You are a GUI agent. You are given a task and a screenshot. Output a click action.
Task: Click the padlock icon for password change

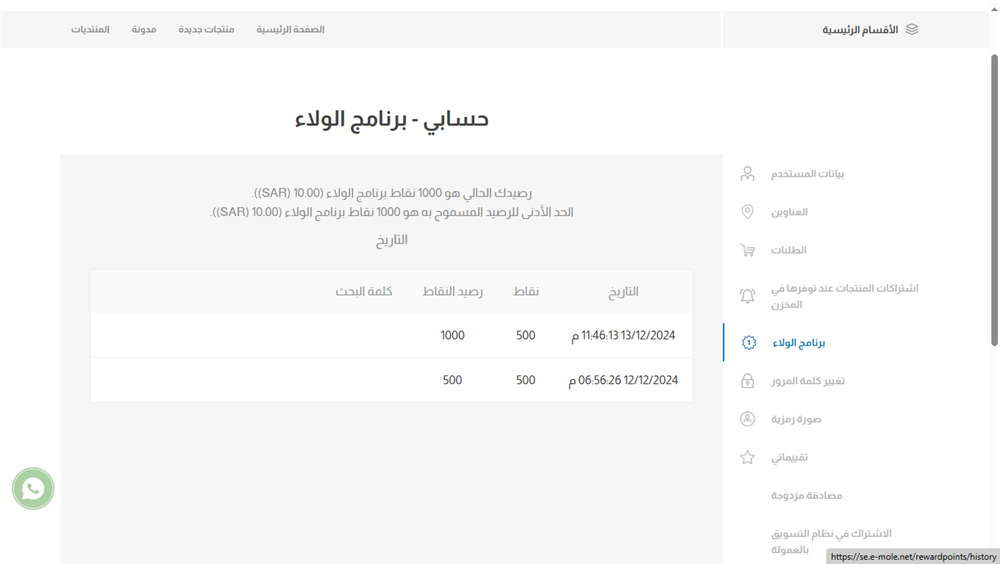tap(747, 381)
